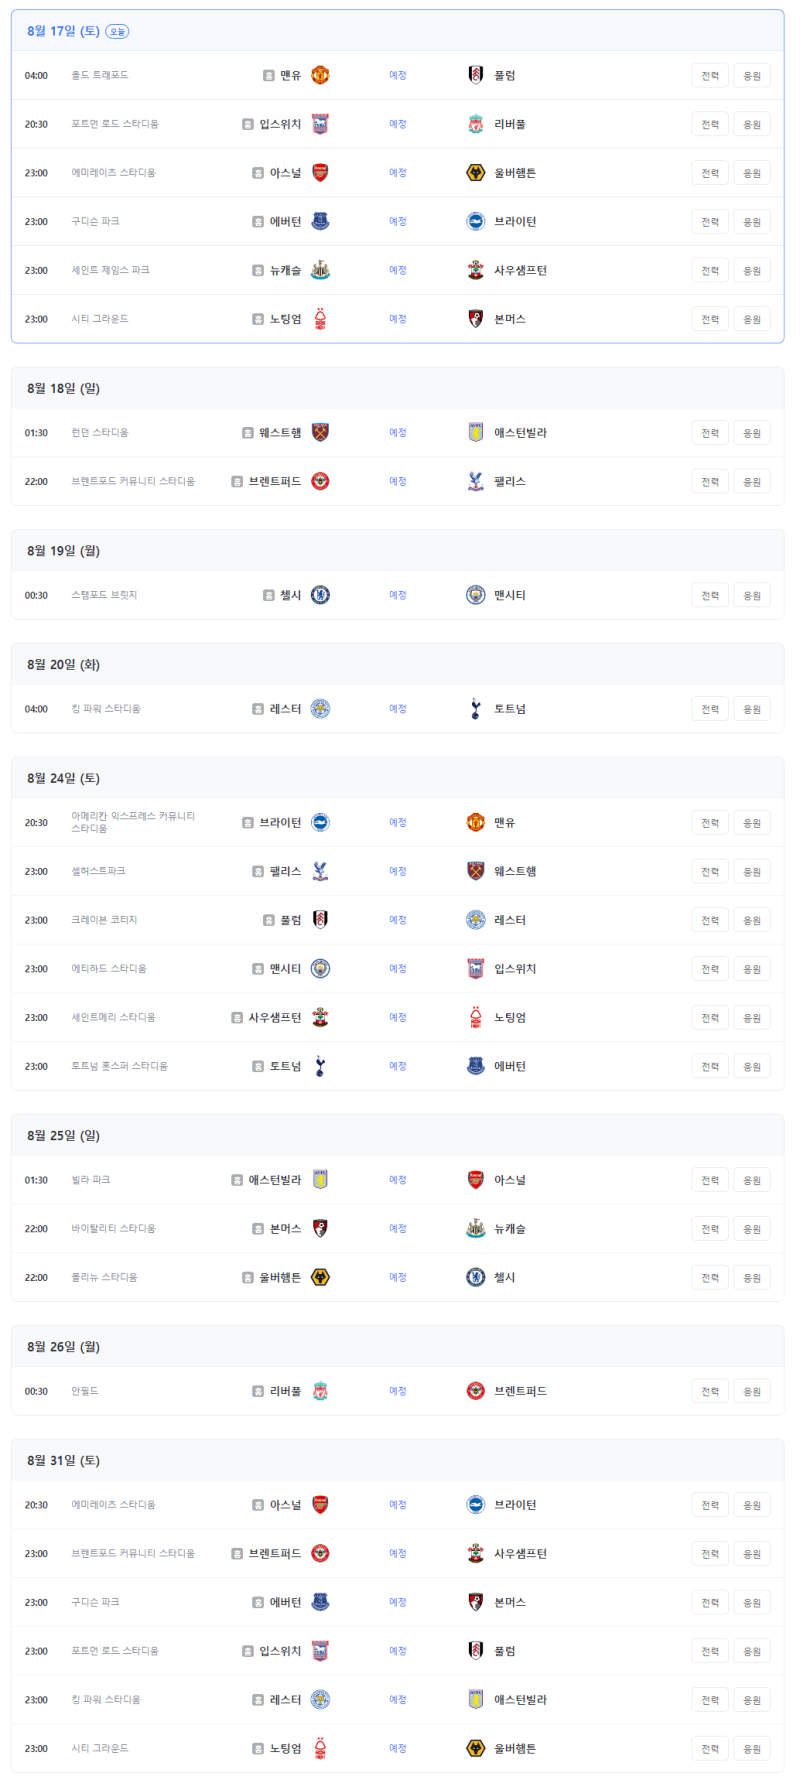Click 전력 button for Leicester vs Tottenham match
This screenshot has height=1783, width=800.
pos(710,710)
